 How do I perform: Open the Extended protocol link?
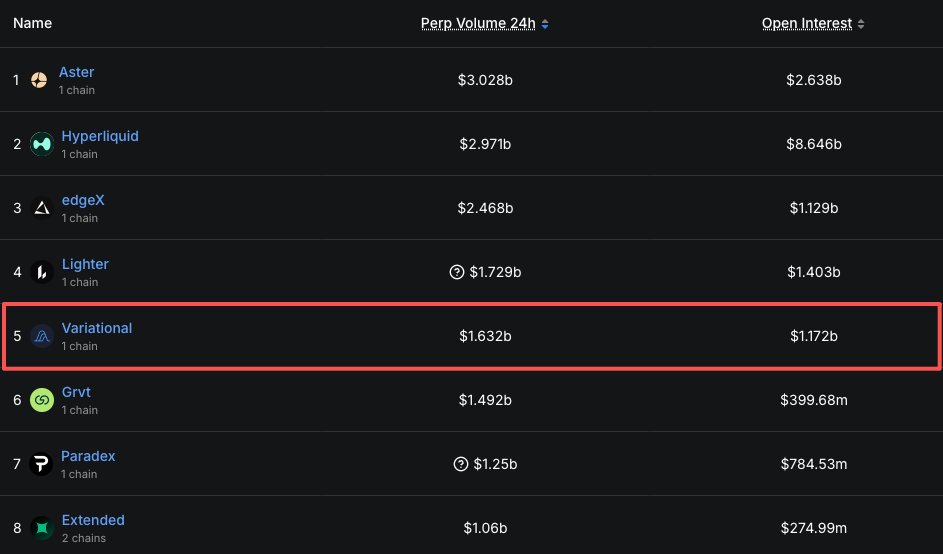[93, 520]
